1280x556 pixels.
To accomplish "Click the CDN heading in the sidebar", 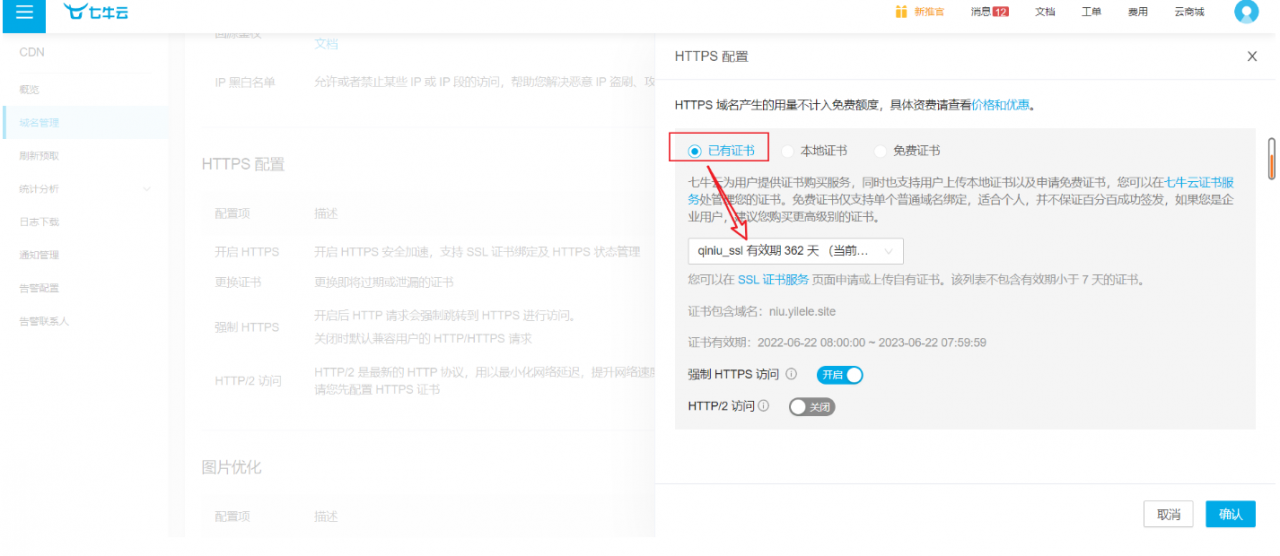I will pos(32,52).
